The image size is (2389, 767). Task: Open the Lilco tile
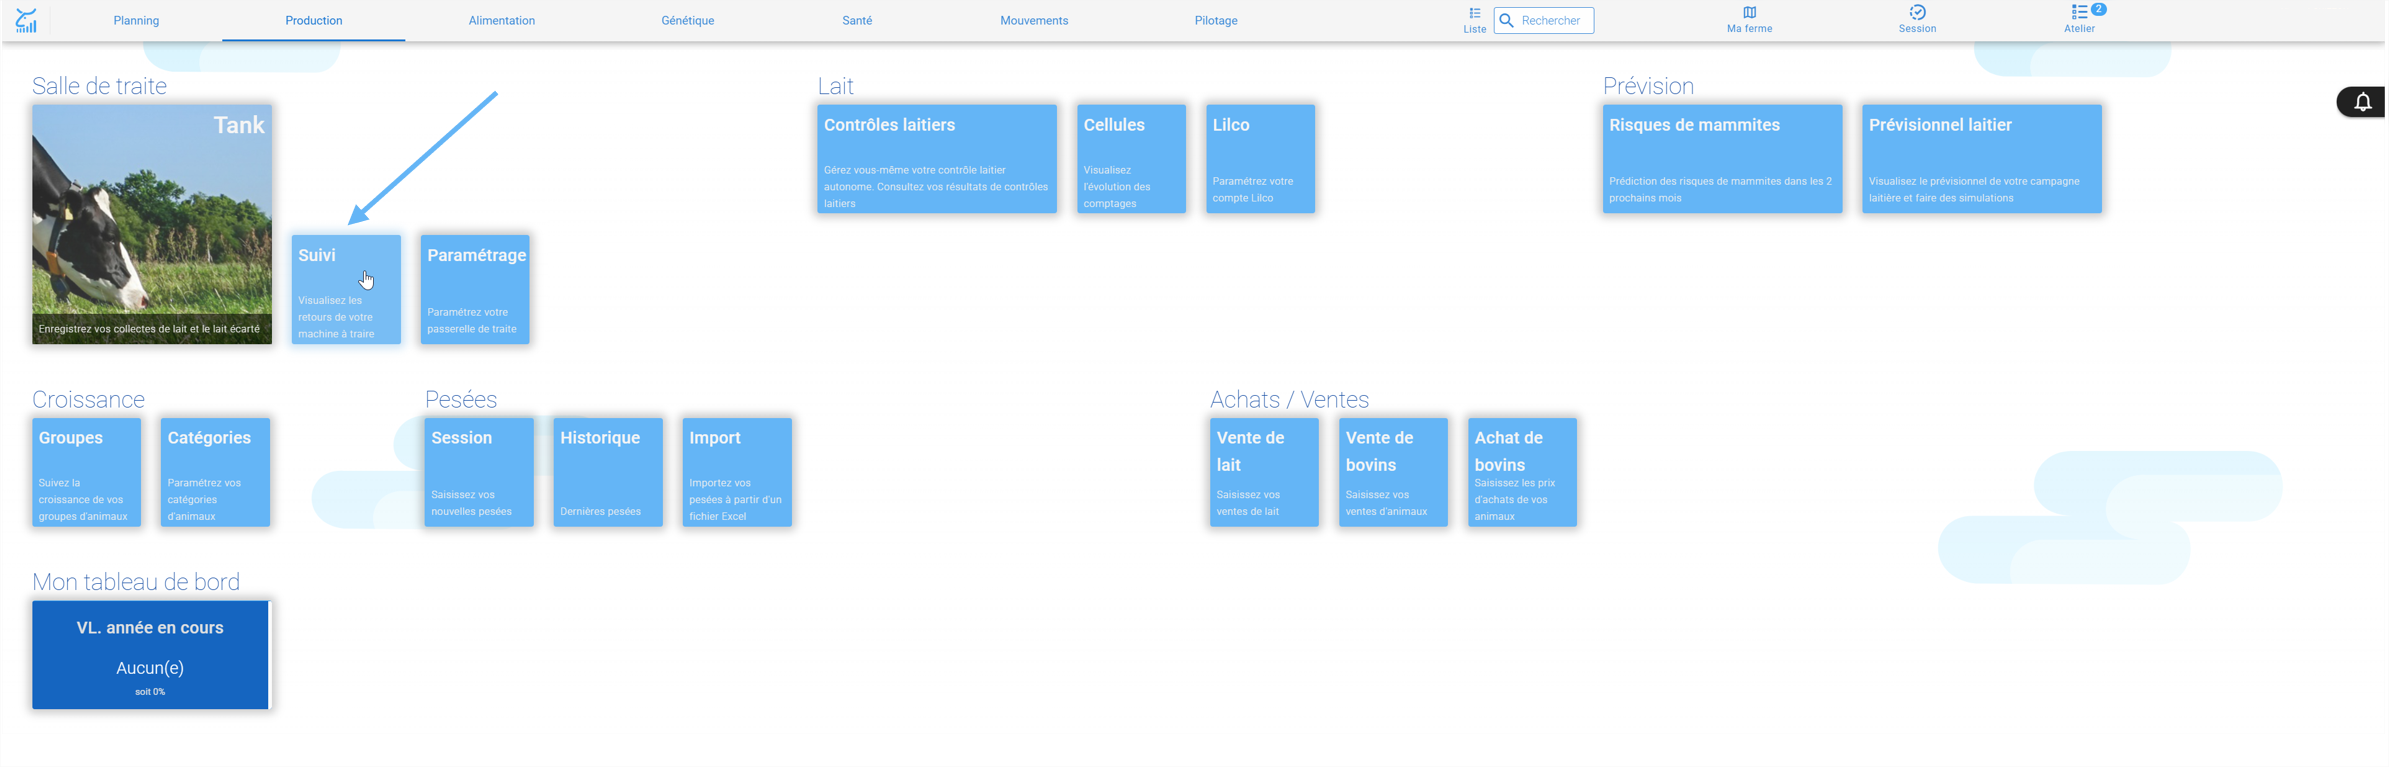click(1260, 159)
